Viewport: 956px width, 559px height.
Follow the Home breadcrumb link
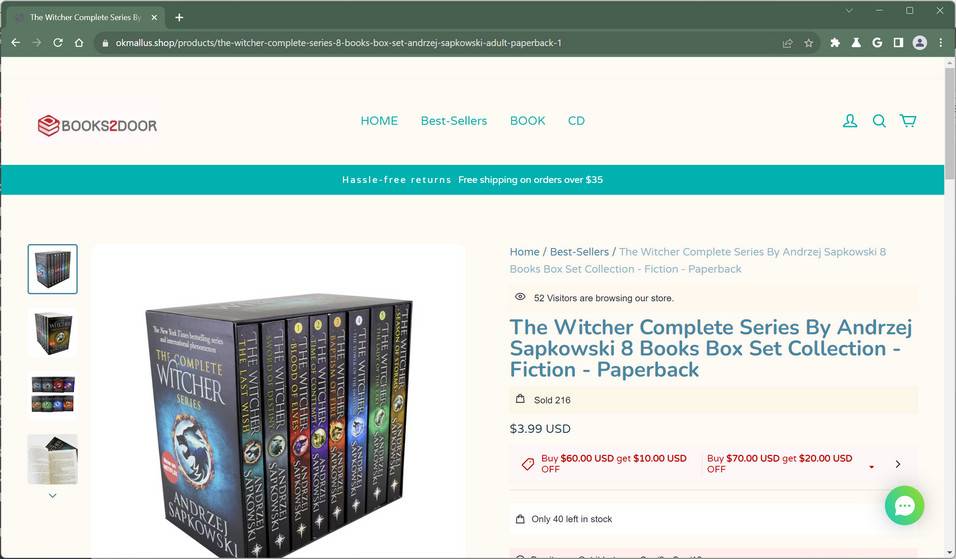524,252
